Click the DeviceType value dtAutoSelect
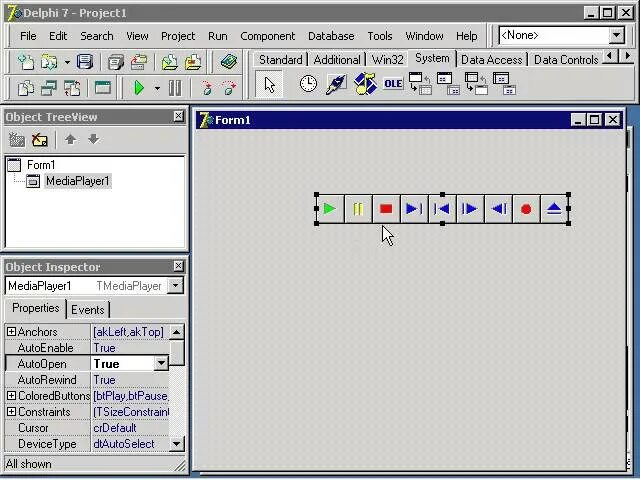 [x=124, y=444]
